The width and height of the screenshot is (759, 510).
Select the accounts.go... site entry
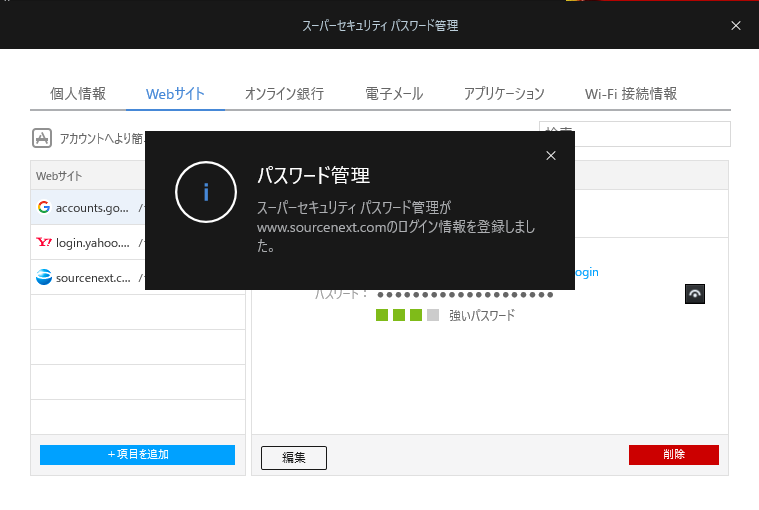pyautogui.click(x=88, y=208)
